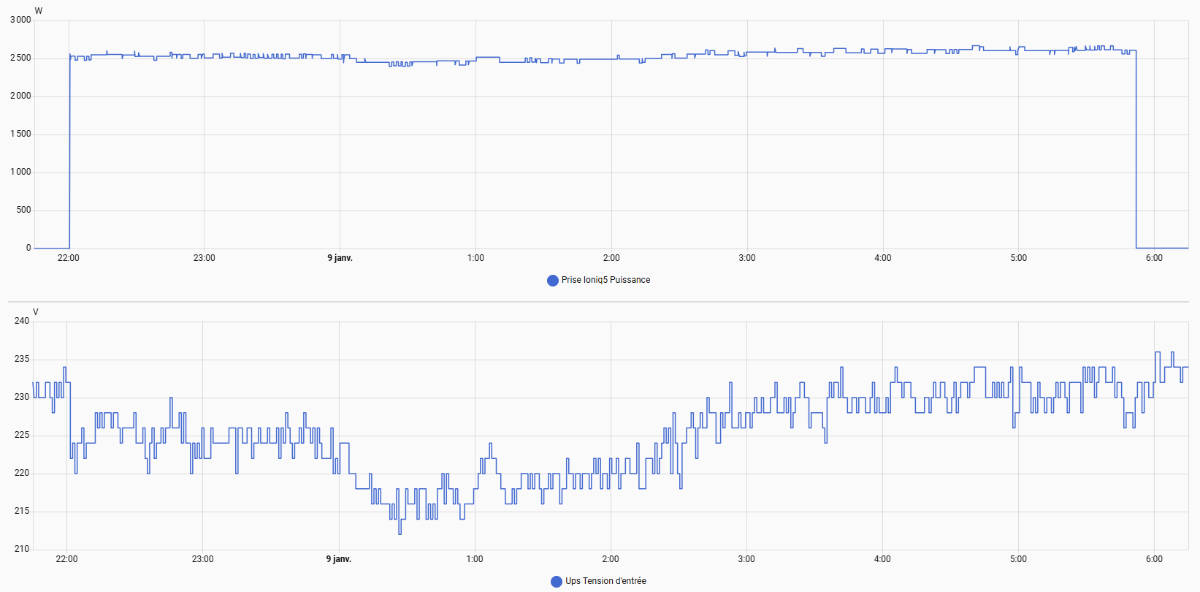Click the blue dot beside Prise Ioniq5 Puissance

click(552, 280)
